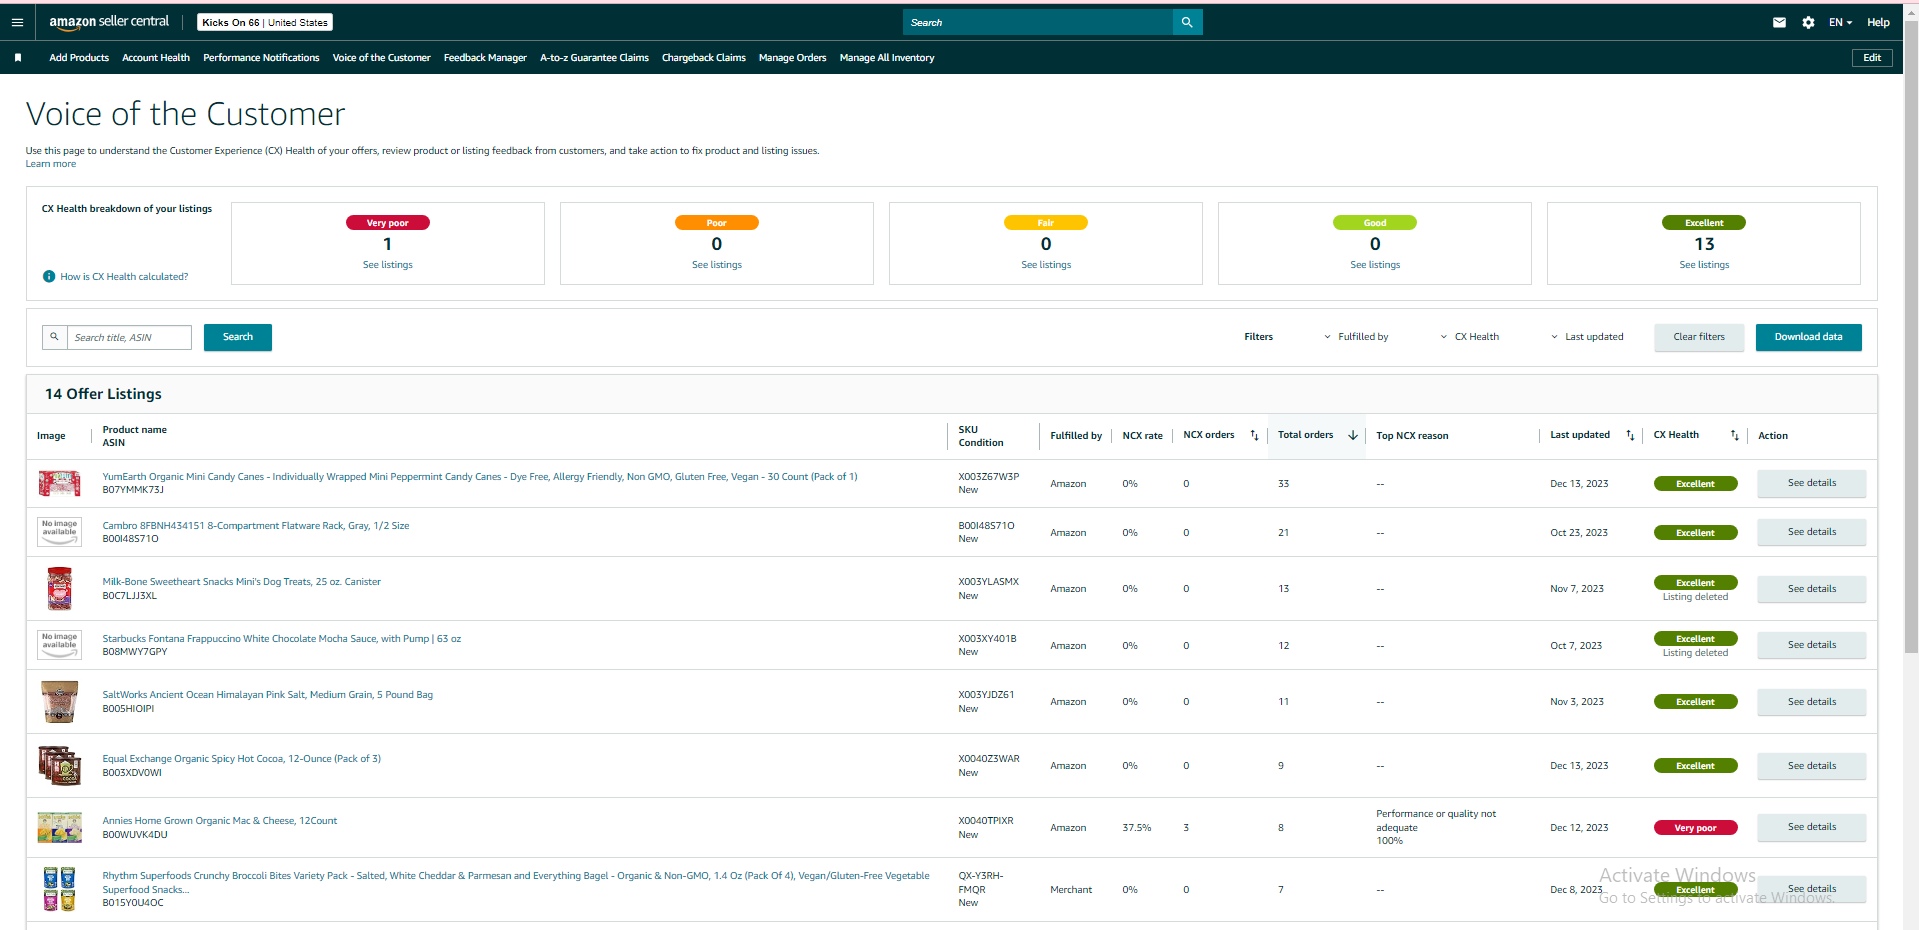Open the Learn more link
Viewport: 1919px width, 930px height.
tap(51, 164)
